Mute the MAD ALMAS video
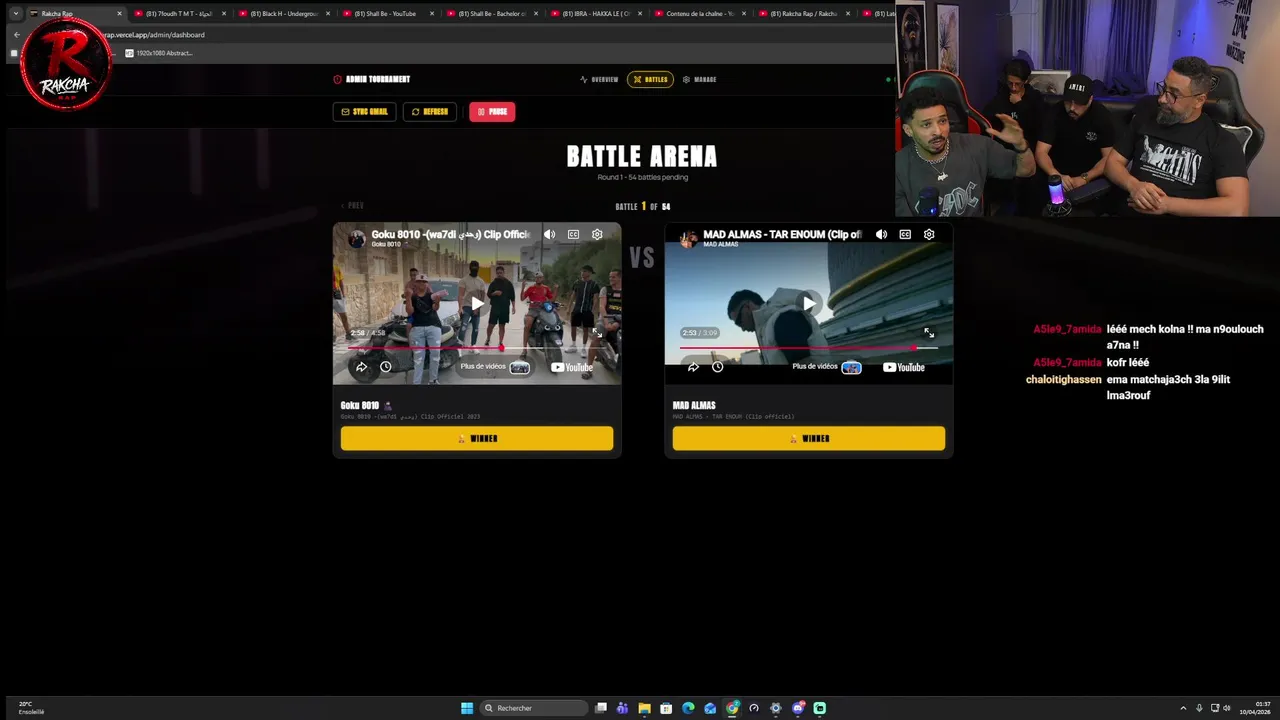Viewport: 1280px width, 720px height. click(881, 234)
